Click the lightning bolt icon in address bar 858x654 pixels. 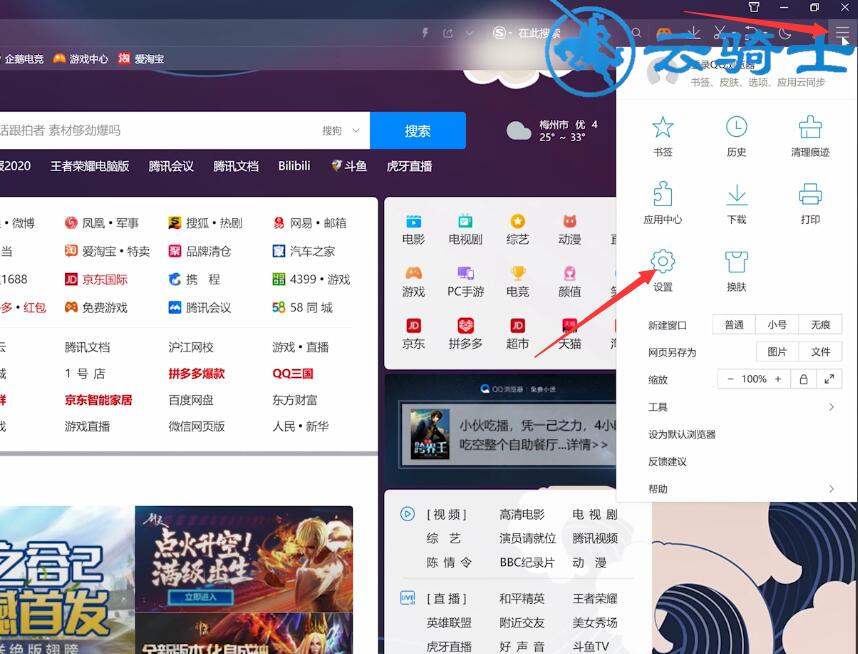[x=425, y=33]
